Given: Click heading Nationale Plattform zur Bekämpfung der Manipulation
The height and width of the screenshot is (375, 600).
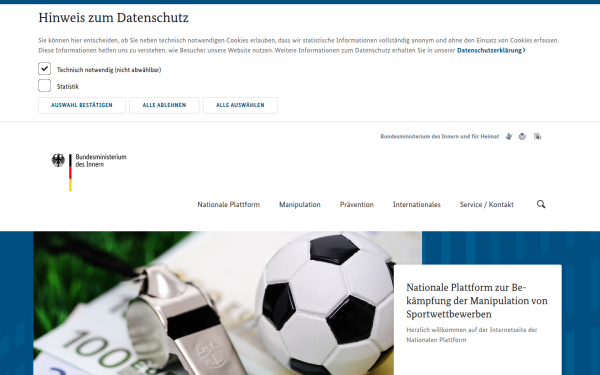Looking at the screenshot, I should [x=477, y=301].
